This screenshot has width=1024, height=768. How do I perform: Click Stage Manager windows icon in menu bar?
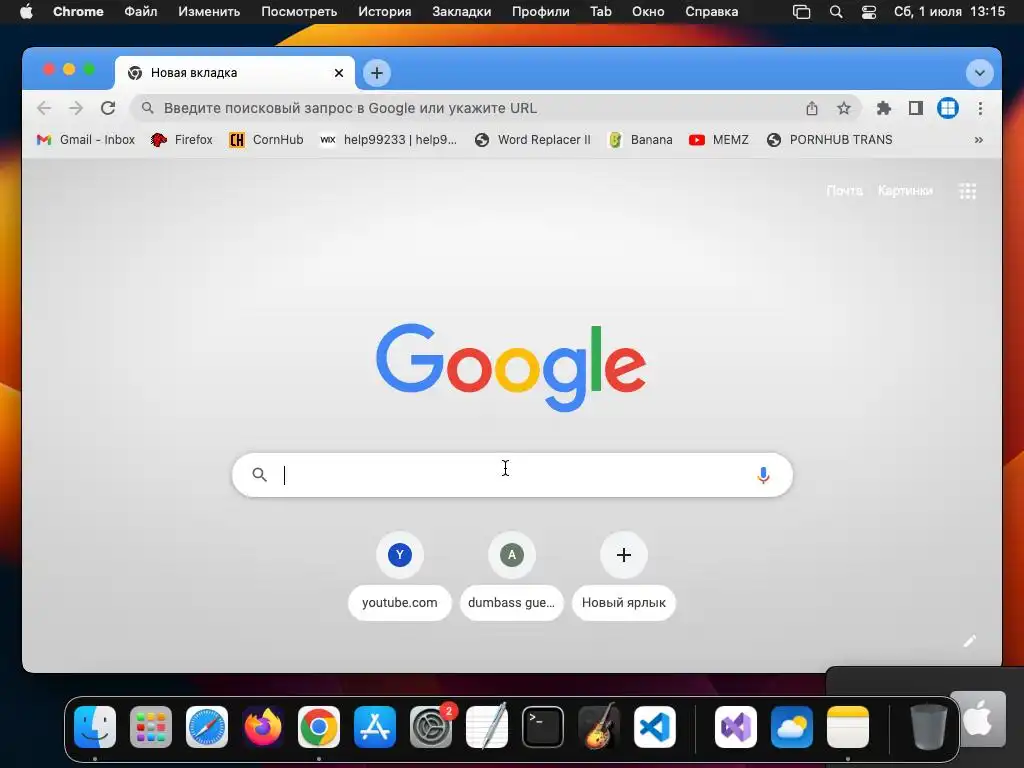pos(801,12)
